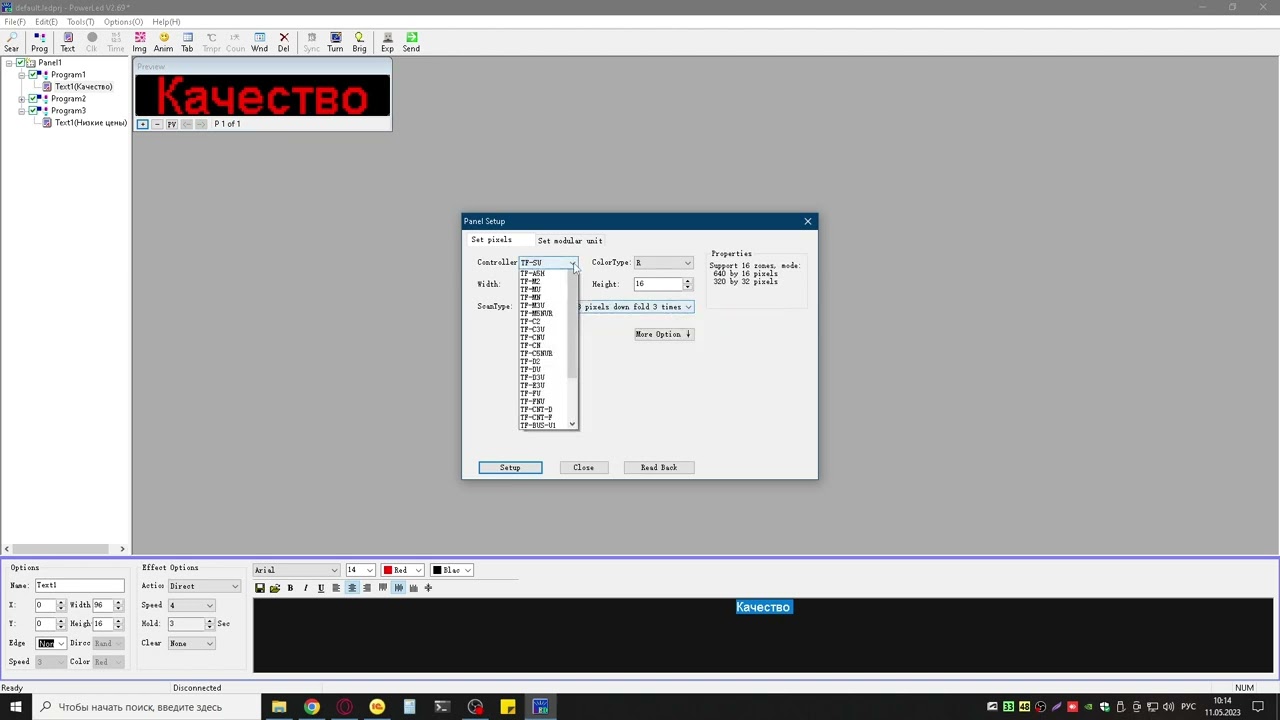Image resolution: width=1280 pixels, height=720 pixels.
Task: Insert a table using Tab tool
Action: pos(187,42)
